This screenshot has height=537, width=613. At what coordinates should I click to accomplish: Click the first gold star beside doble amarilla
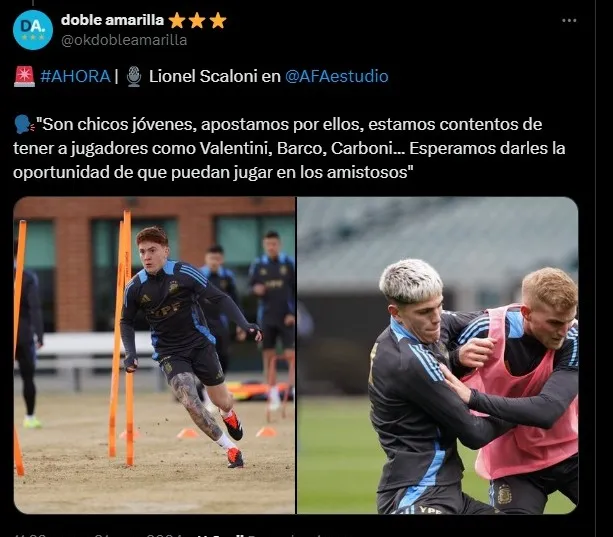177,20
